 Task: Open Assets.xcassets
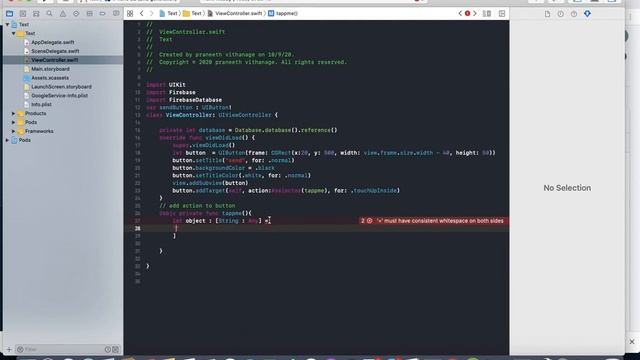50,78
